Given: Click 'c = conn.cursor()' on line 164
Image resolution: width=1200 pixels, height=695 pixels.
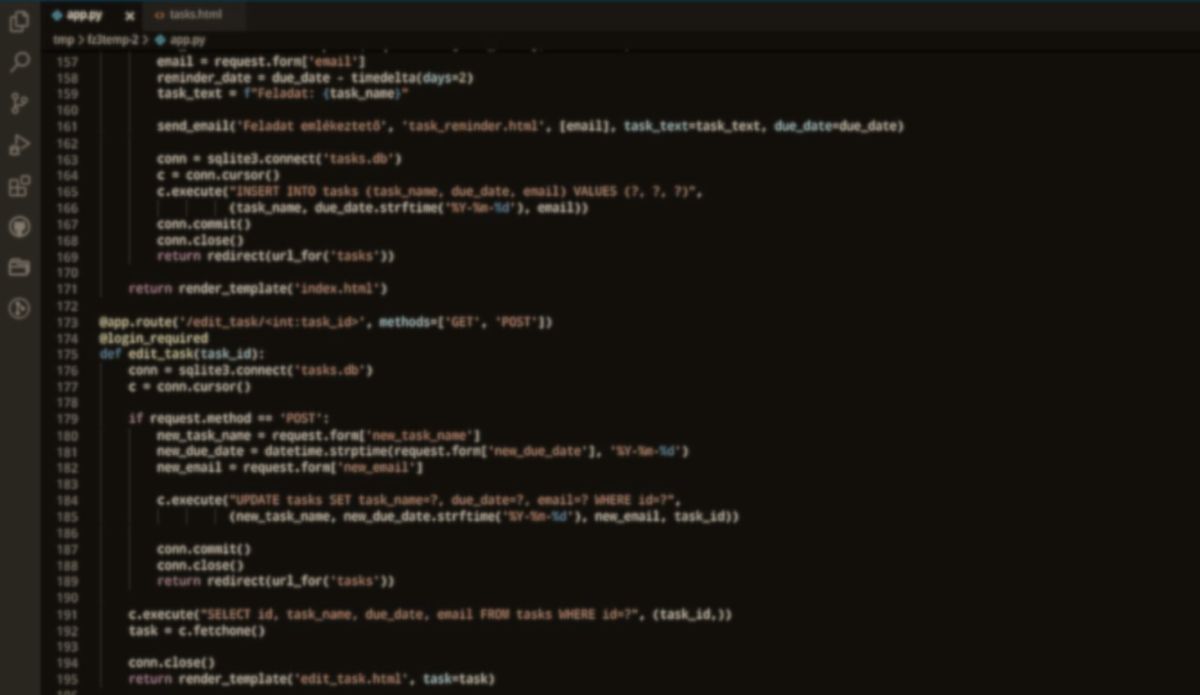Looking at the screenshot, I should coord(218,175).
